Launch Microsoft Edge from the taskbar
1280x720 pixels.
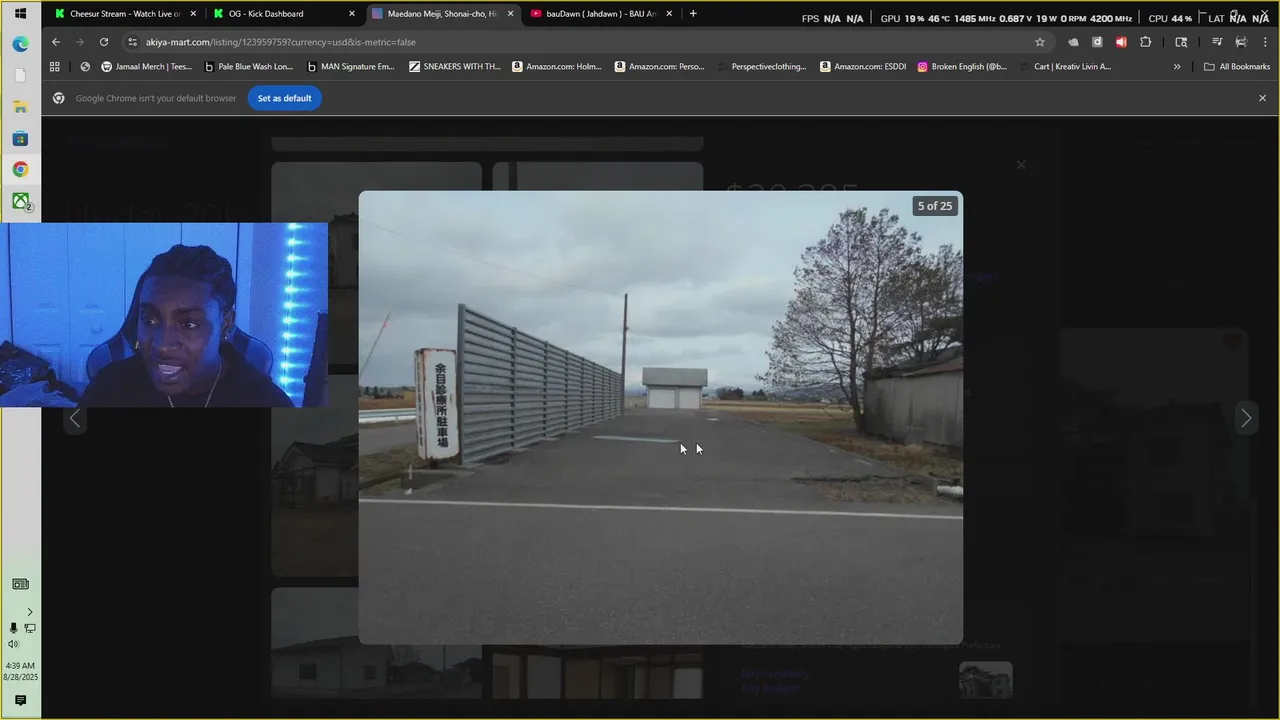click(20, 44)
